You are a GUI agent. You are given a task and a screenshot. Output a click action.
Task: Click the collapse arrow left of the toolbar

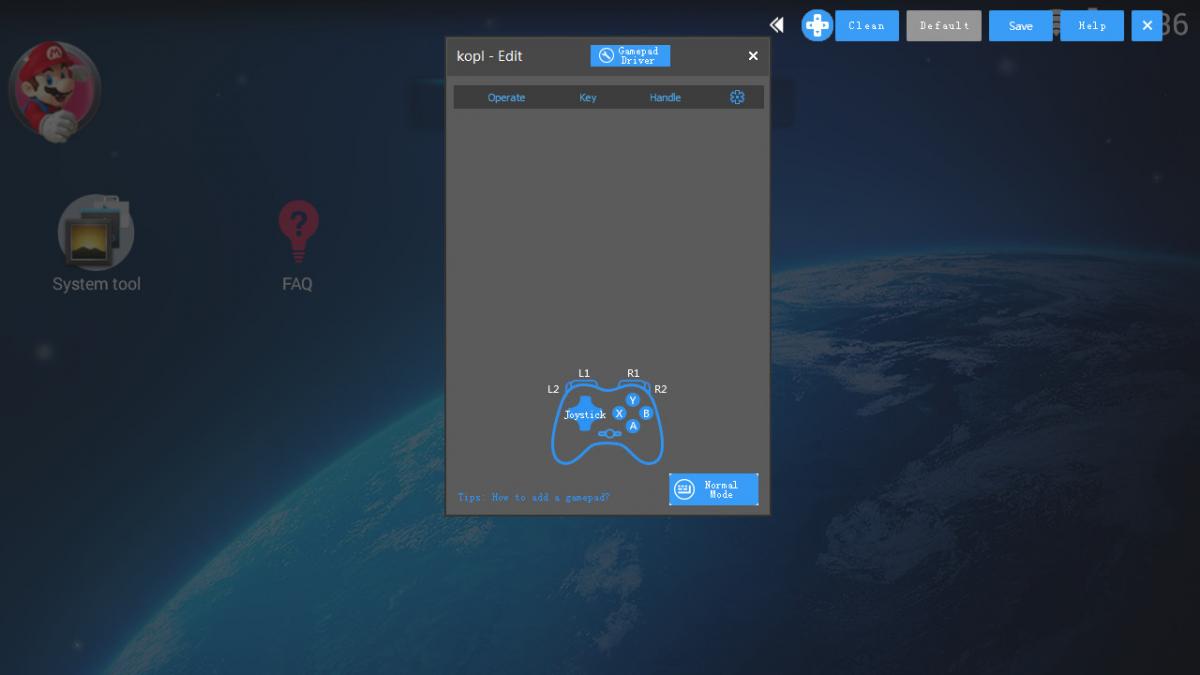click(x=777, y=24)
